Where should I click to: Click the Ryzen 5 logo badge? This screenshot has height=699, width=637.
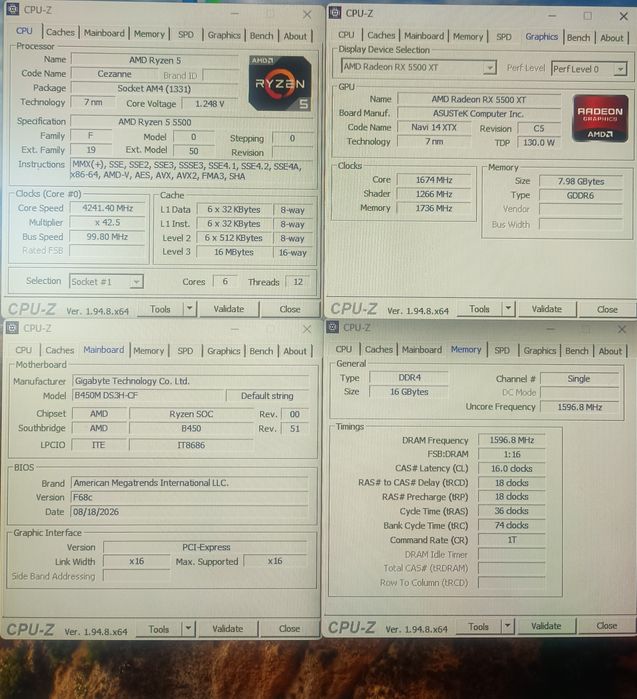pyautogui.click(x=280, y=83)
